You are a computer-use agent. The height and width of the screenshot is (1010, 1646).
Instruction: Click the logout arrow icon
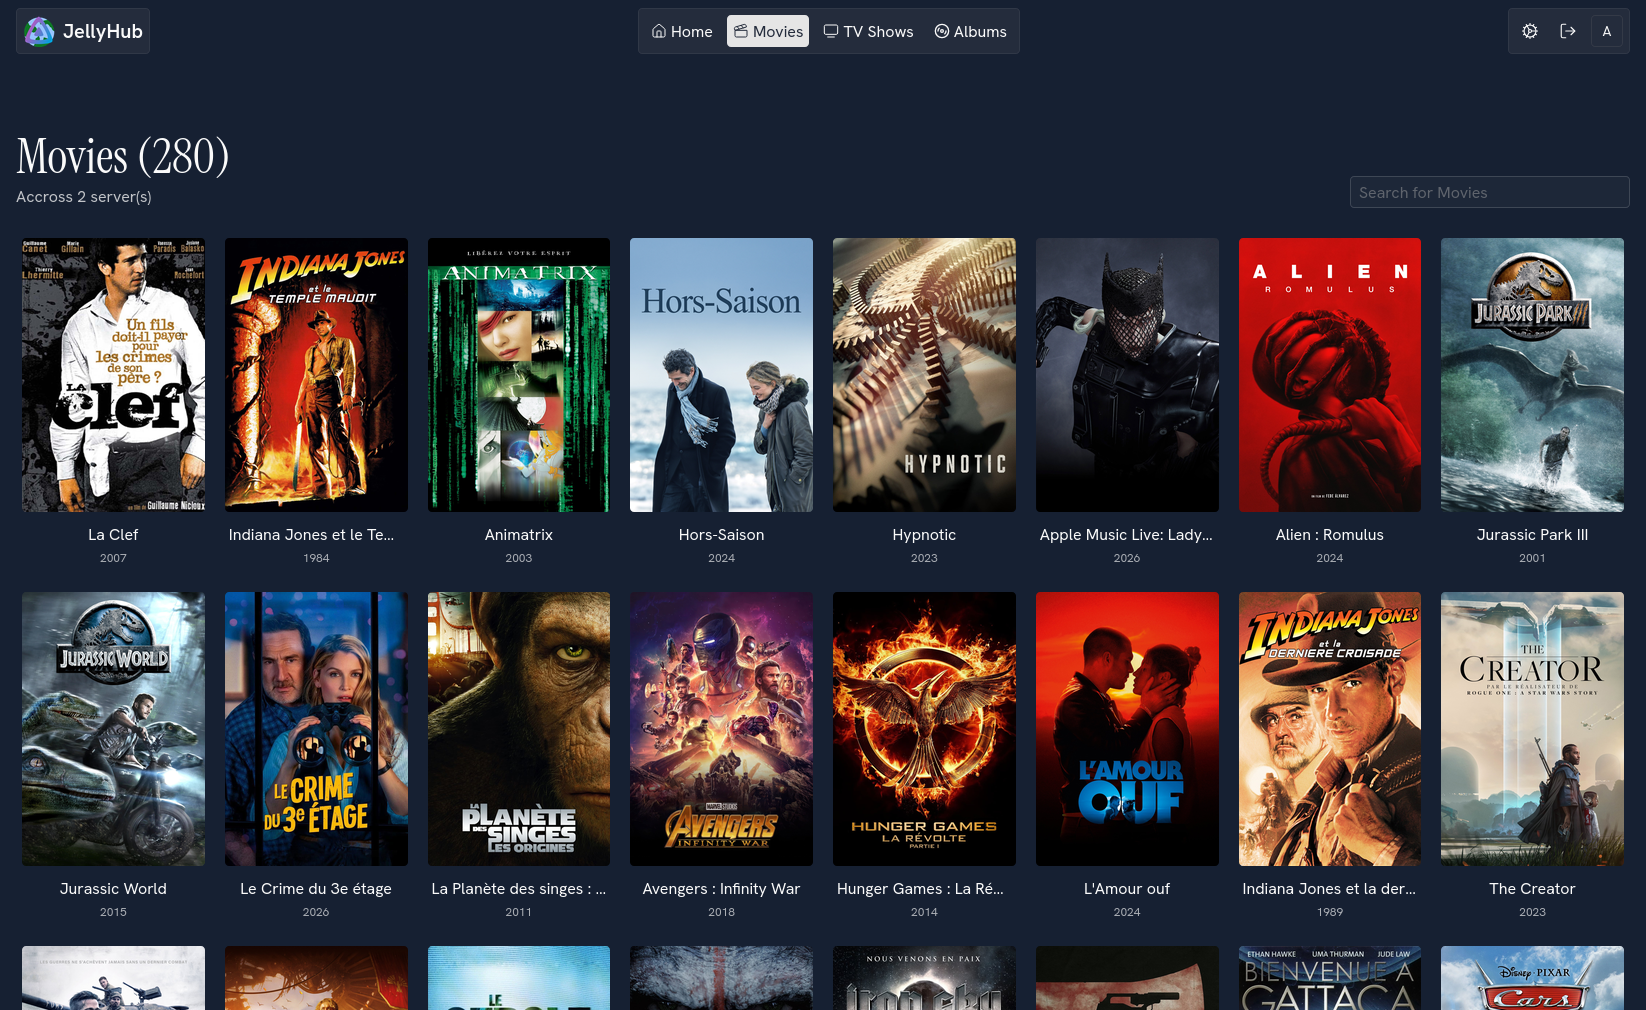tap(1568, 31)
